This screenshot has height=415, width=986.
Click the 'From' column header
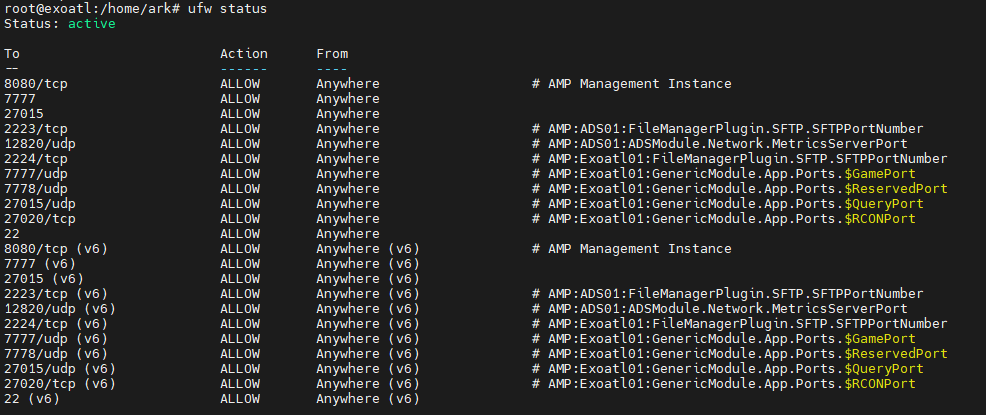332,53
